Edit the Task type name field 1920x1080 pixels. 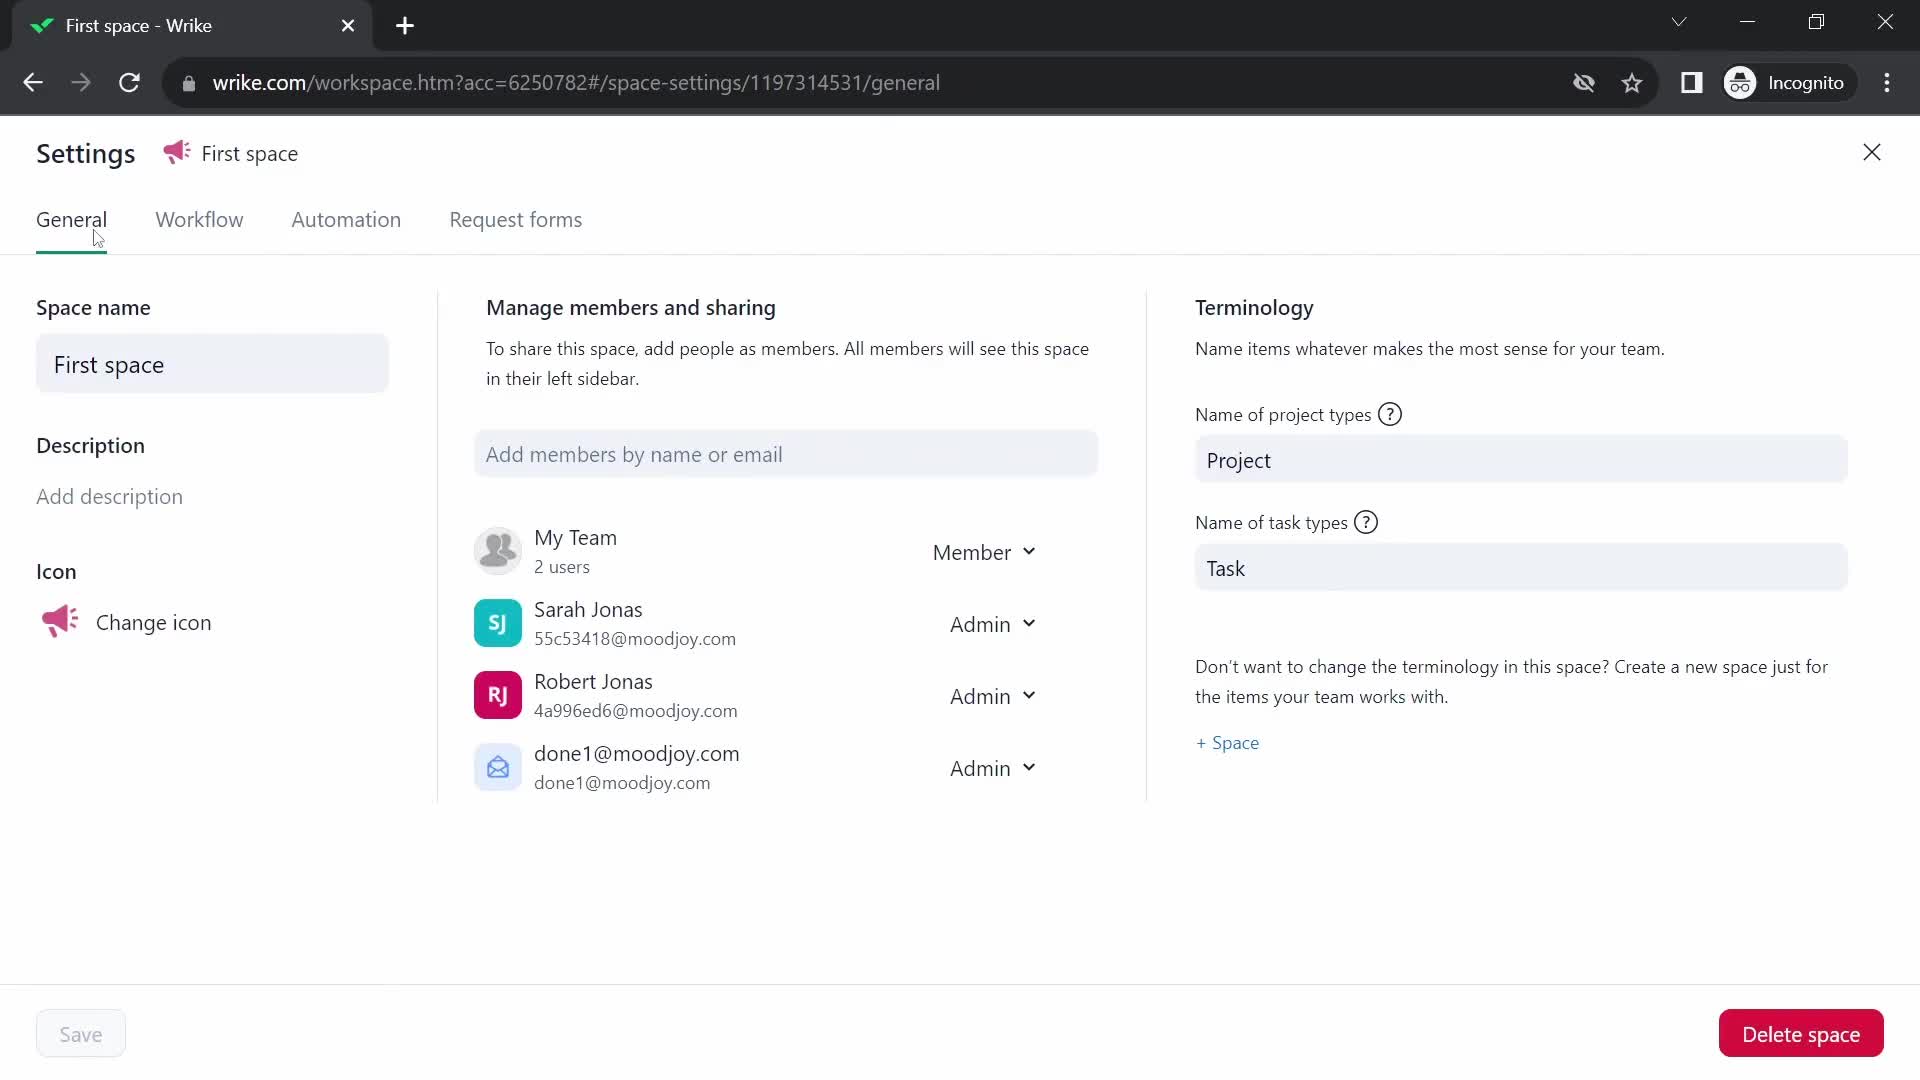point(1521,568)
